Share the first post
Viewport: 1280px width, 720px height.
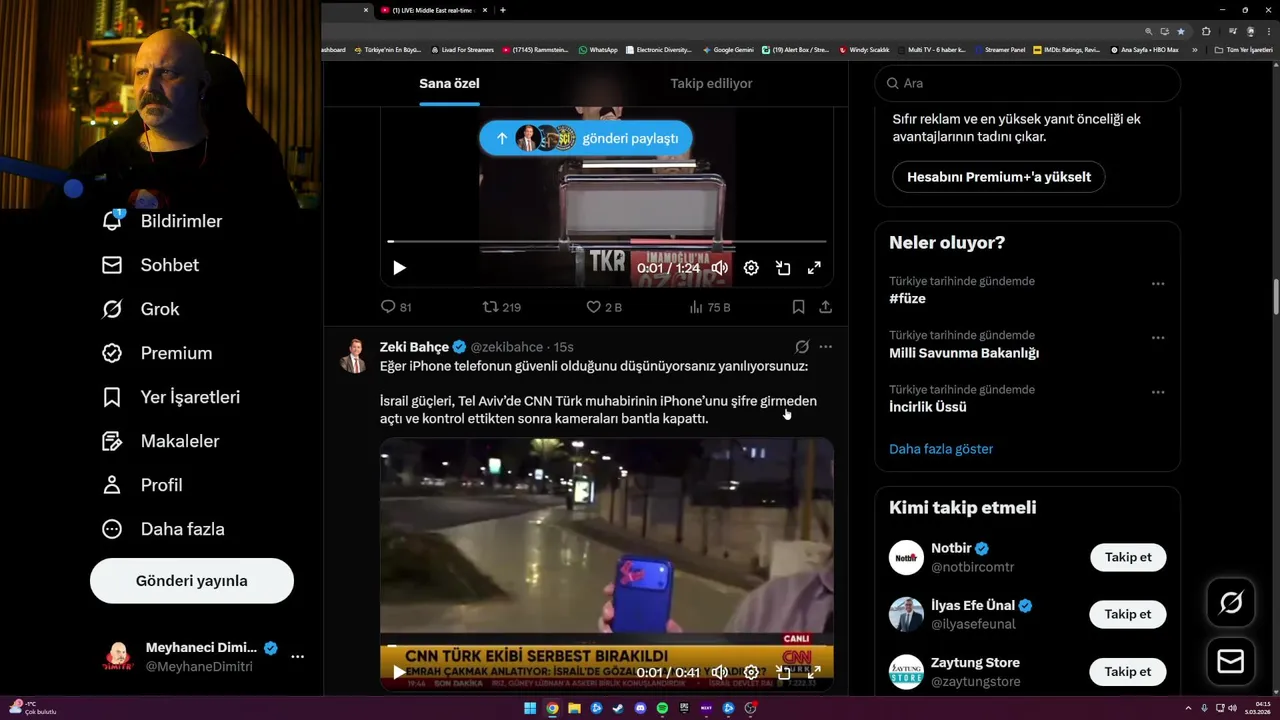pos(825,307)
